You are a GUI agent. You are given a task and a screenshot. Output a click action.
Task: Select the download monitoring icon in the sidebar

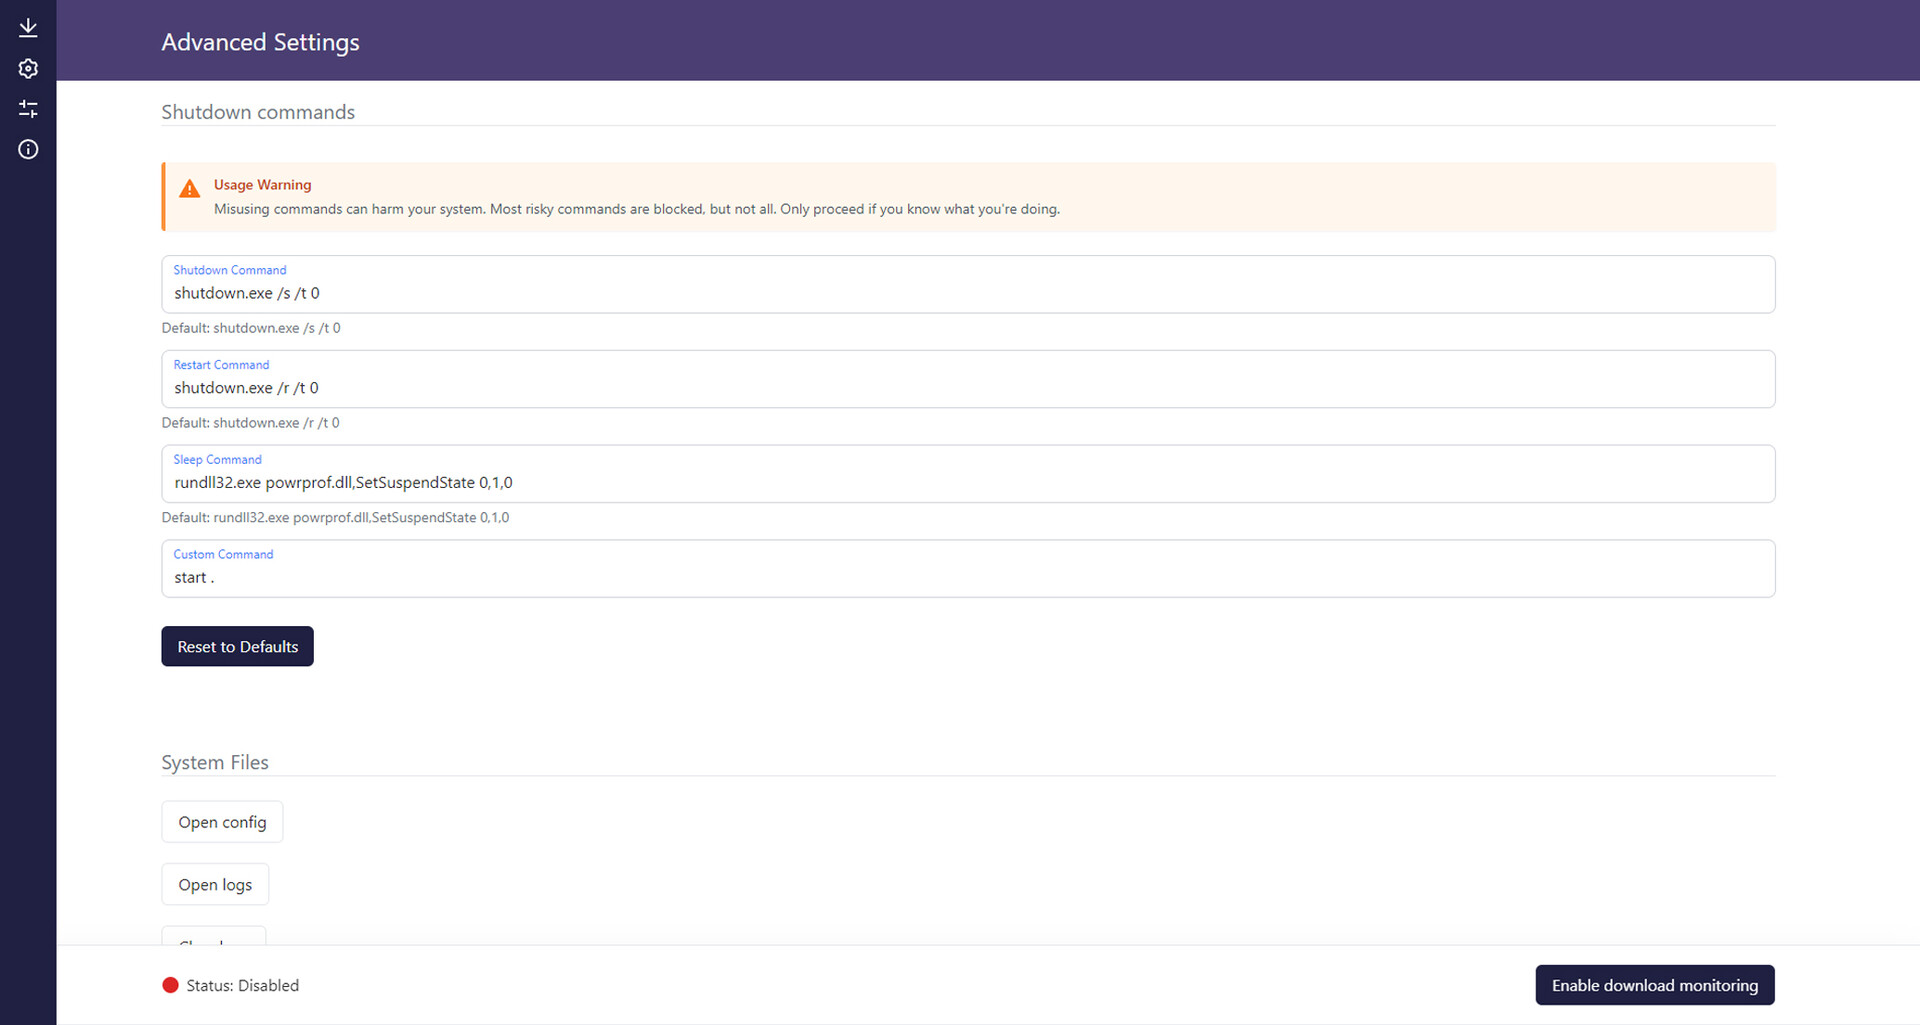click(27, 27)
